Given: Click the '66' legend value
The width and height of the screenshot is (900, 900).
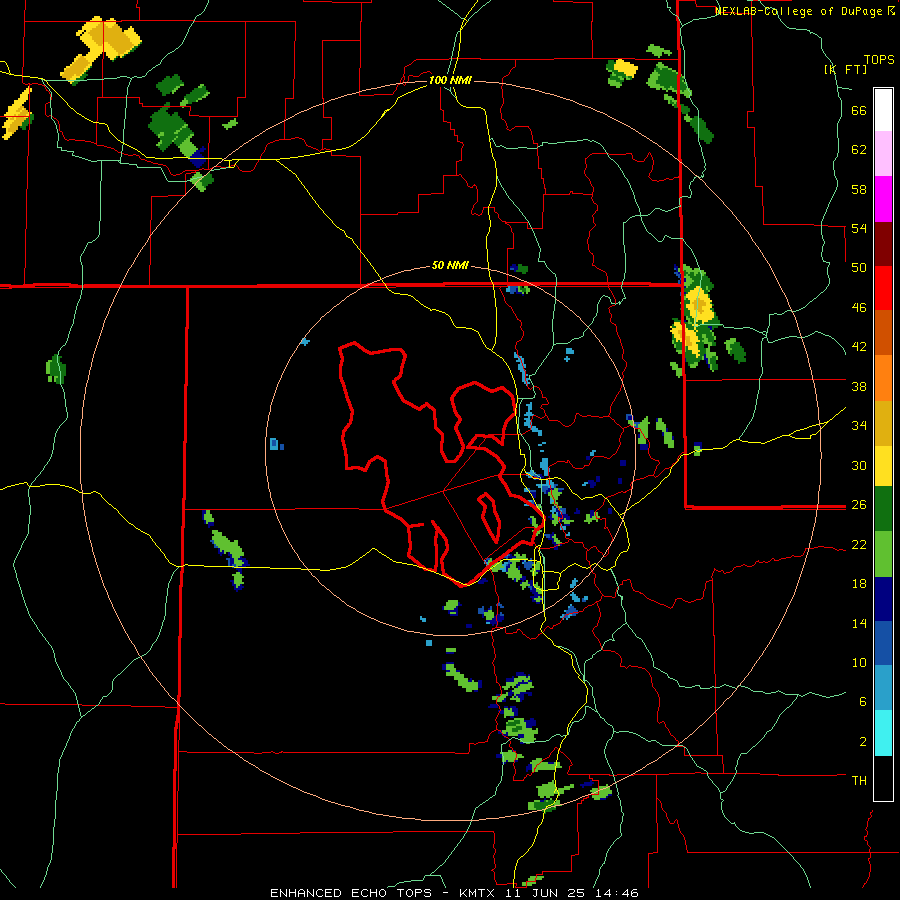Looking at the screenshot, I should pyautogui.click(x=859, y=110).
